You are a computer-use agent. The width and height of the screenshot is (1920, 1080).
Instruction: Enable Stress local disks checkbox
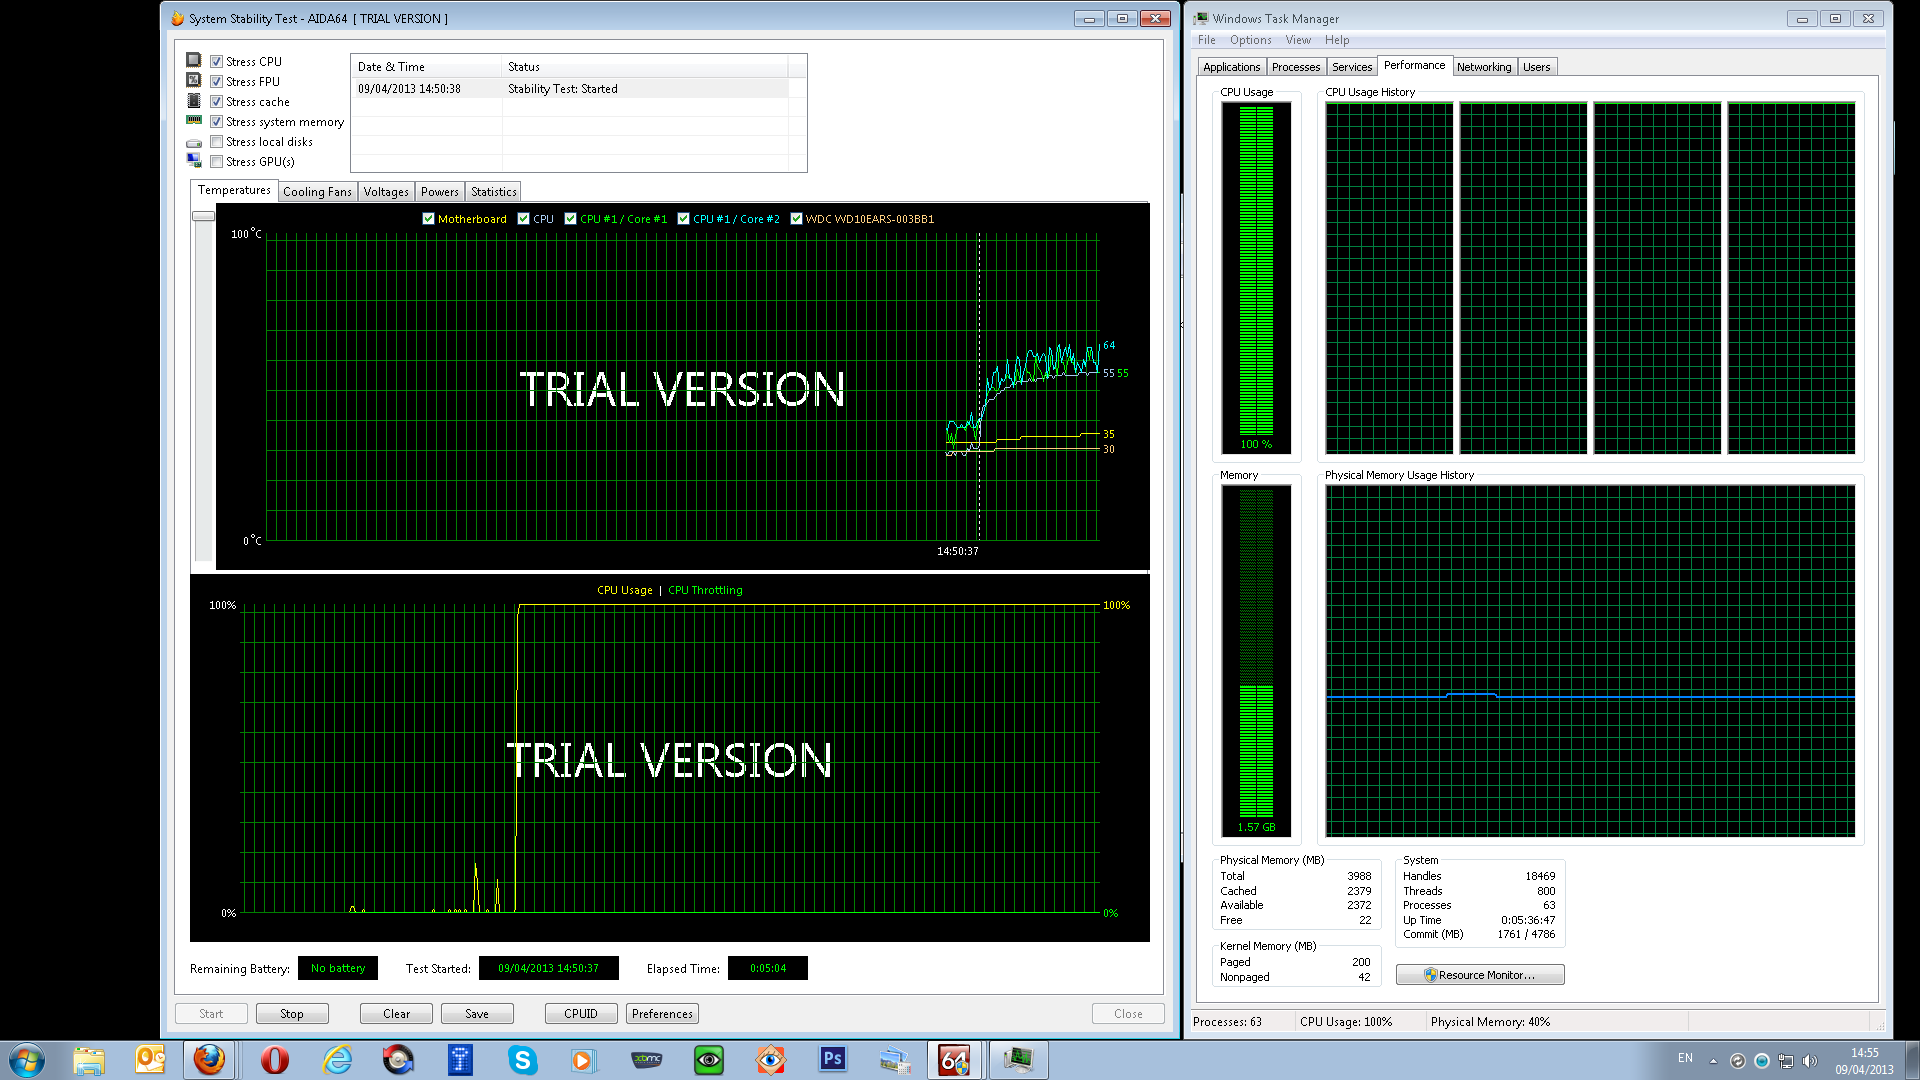click(x=216, y=142)
